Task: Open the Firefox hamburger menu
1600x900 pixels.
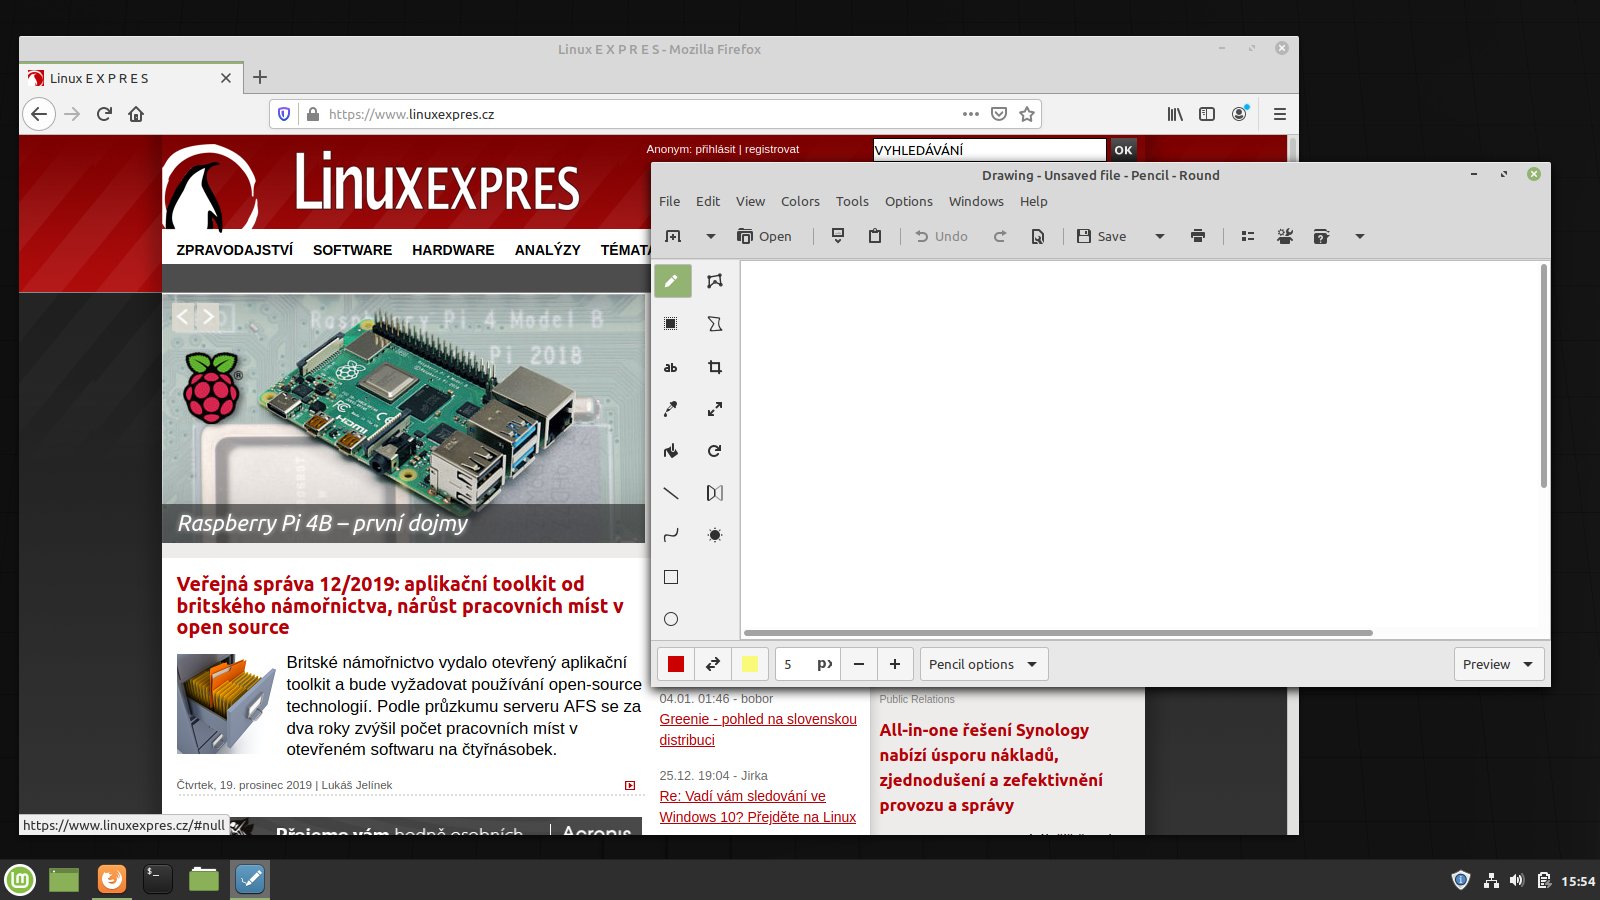Action: [x=1279, y=114]
